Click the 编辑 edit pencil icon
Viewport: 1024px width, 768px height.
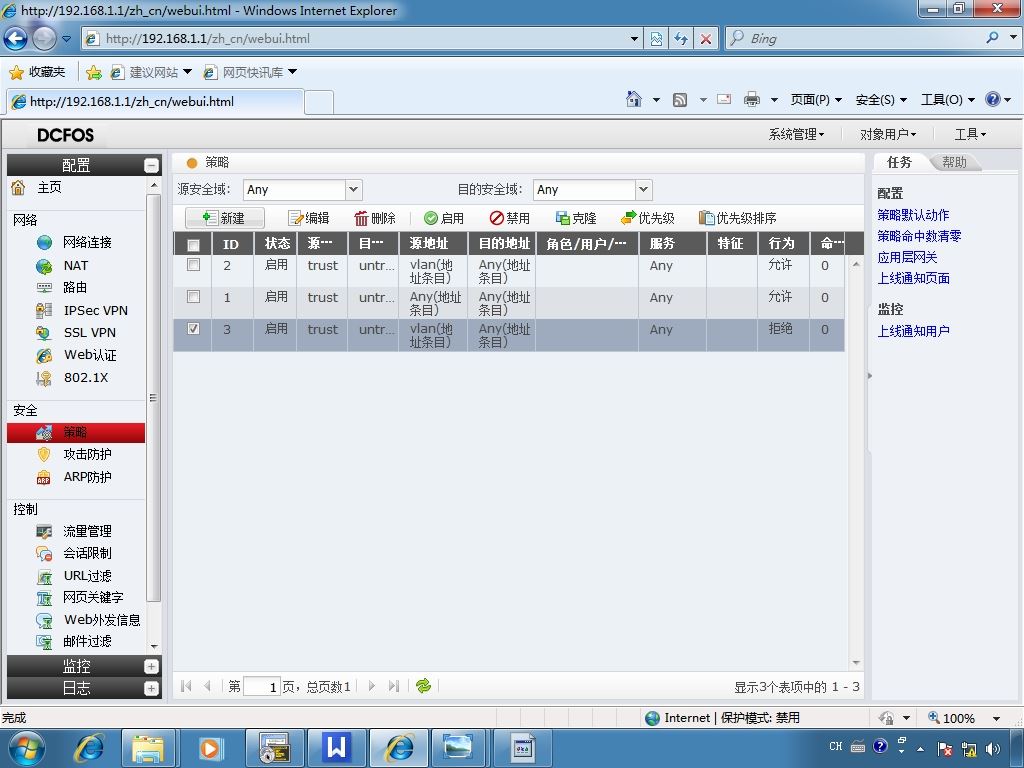(x=295, y=218)
